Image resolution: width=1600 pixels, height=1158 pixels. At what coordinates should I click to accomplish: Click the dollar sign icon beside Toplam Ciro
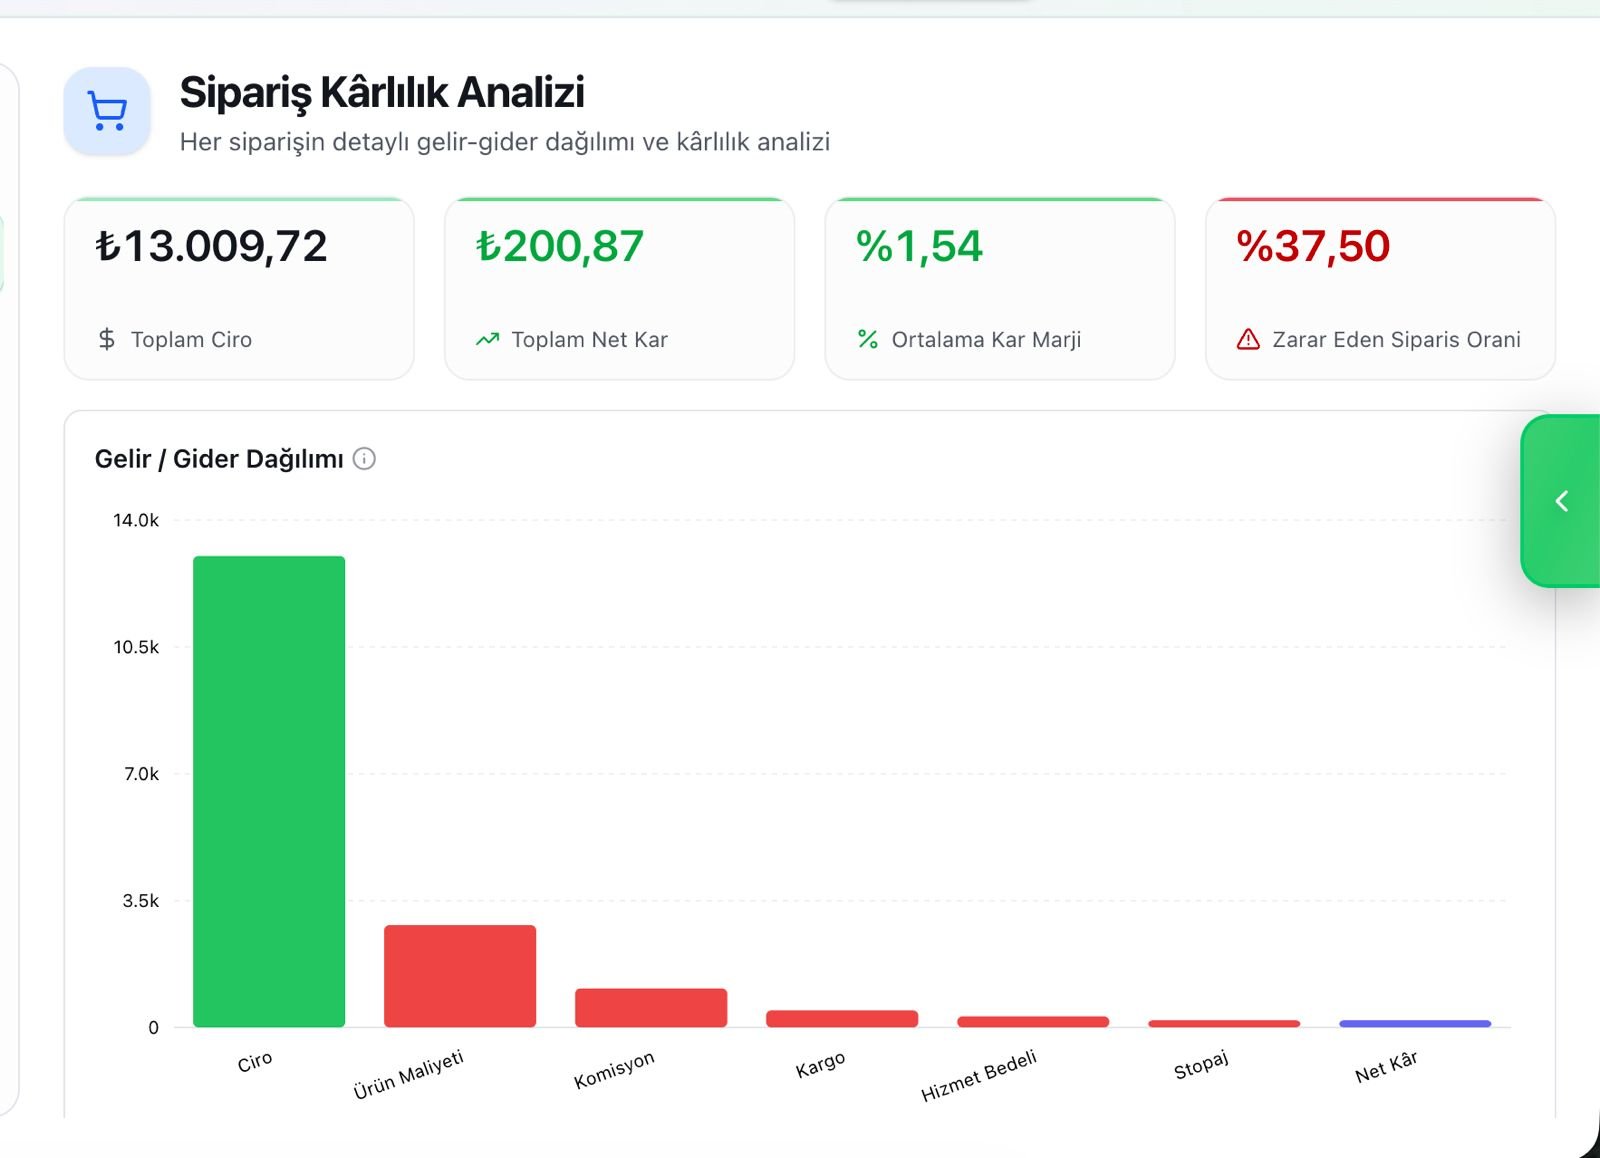[107, 339]
